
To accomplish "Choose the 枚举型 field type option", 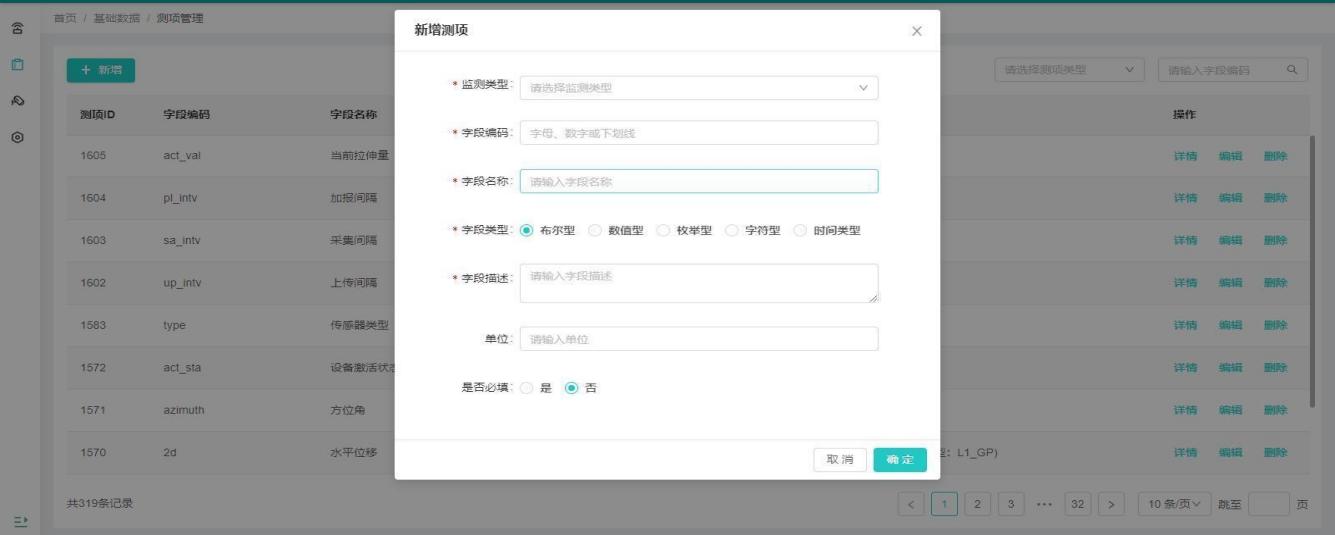I will (663, 230).
